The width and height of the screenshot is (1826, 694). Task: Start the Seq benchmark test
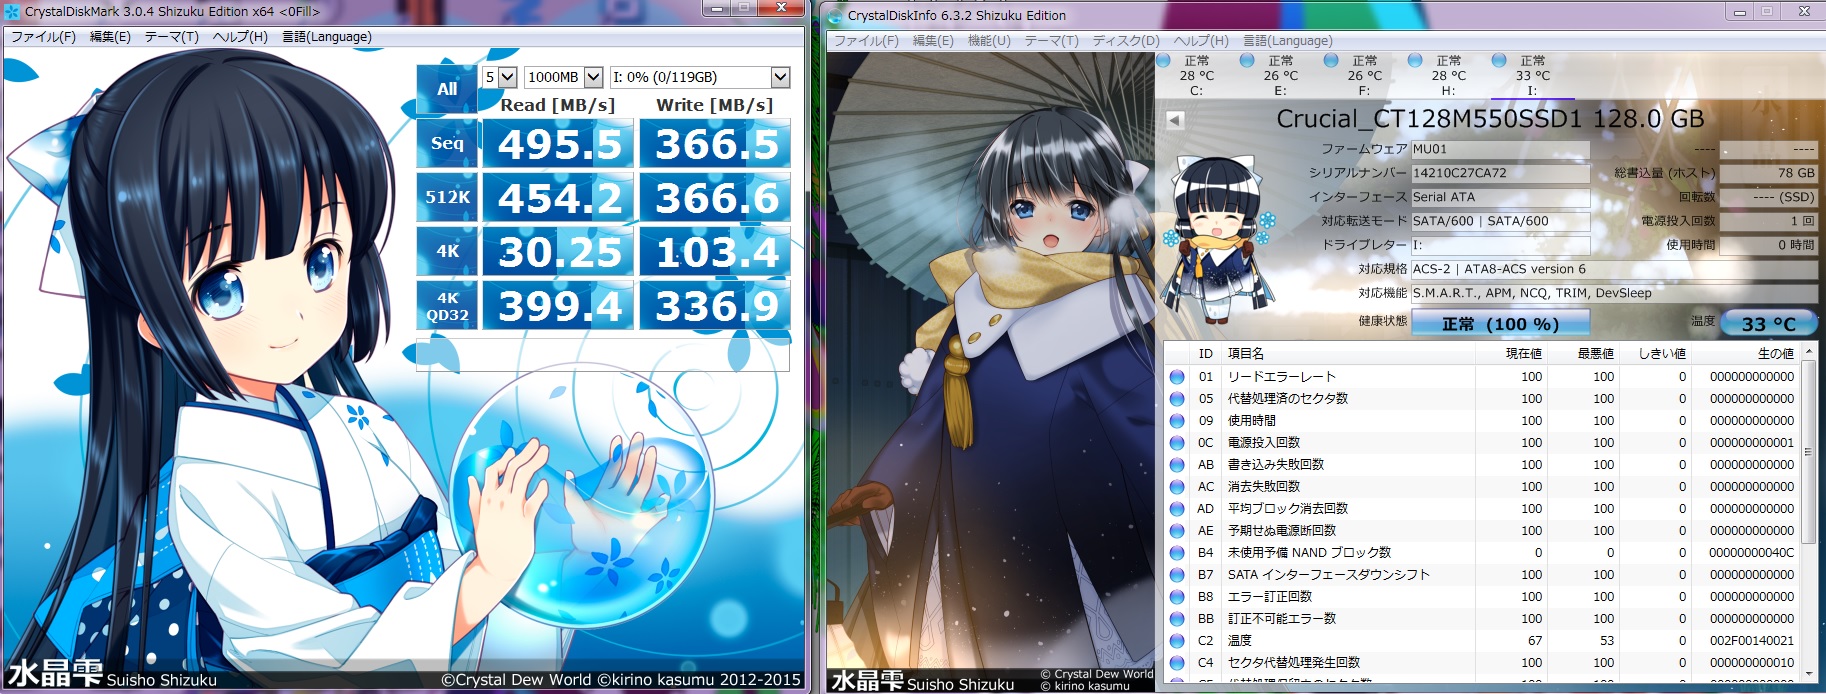click(447, 143)
